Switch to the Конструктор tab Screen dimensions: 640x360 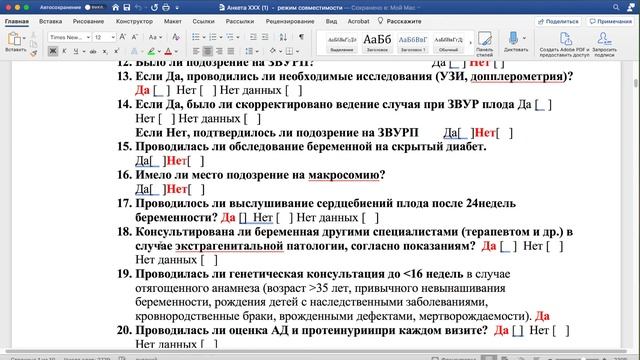click(x=134, y=21)
